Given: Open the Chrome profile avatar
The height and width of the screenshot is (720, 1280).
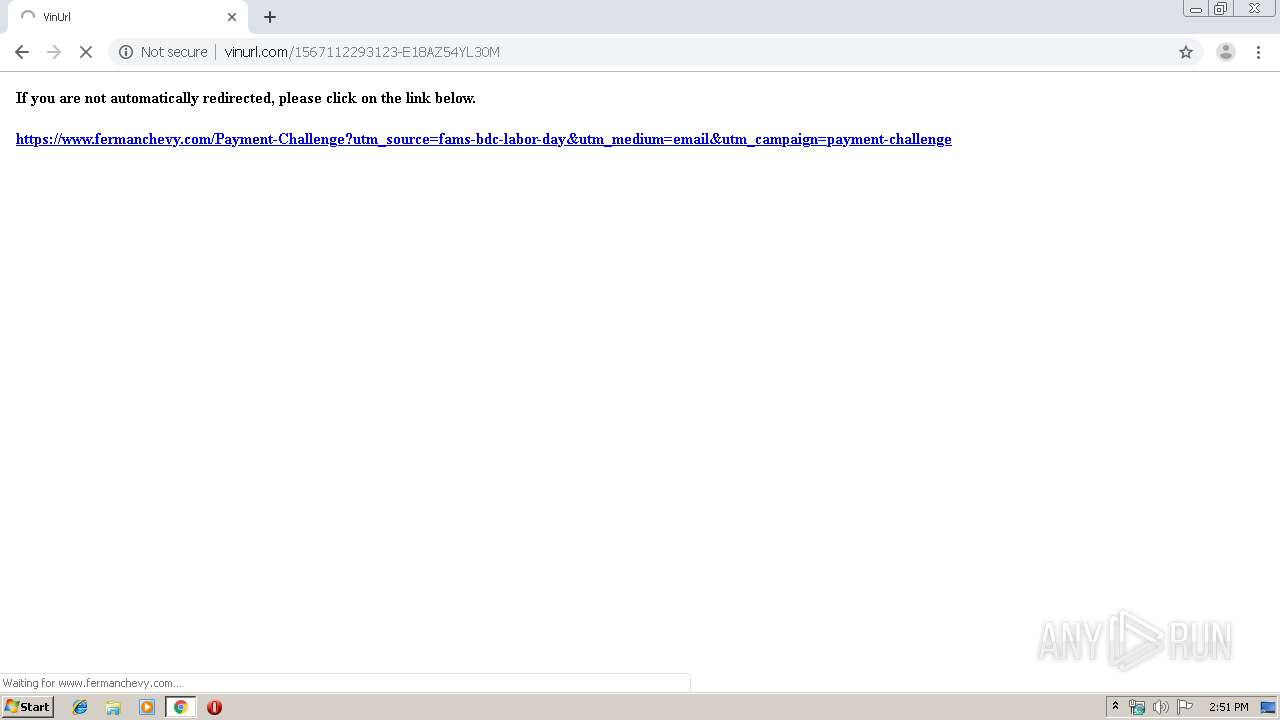Looking at the screenshot, I should [x=1226, y=52].
